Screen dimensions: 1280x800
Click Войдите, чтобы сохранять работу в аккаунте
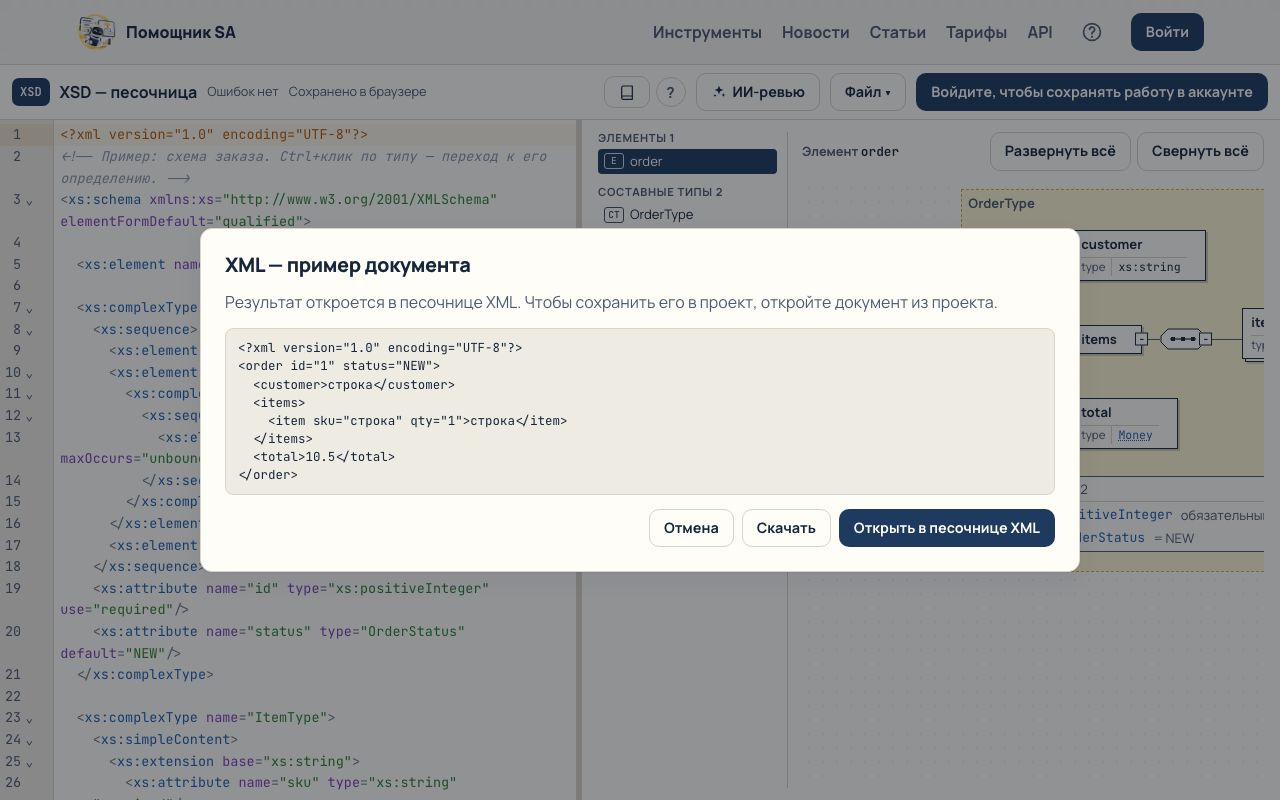[x=1092, y=92]
